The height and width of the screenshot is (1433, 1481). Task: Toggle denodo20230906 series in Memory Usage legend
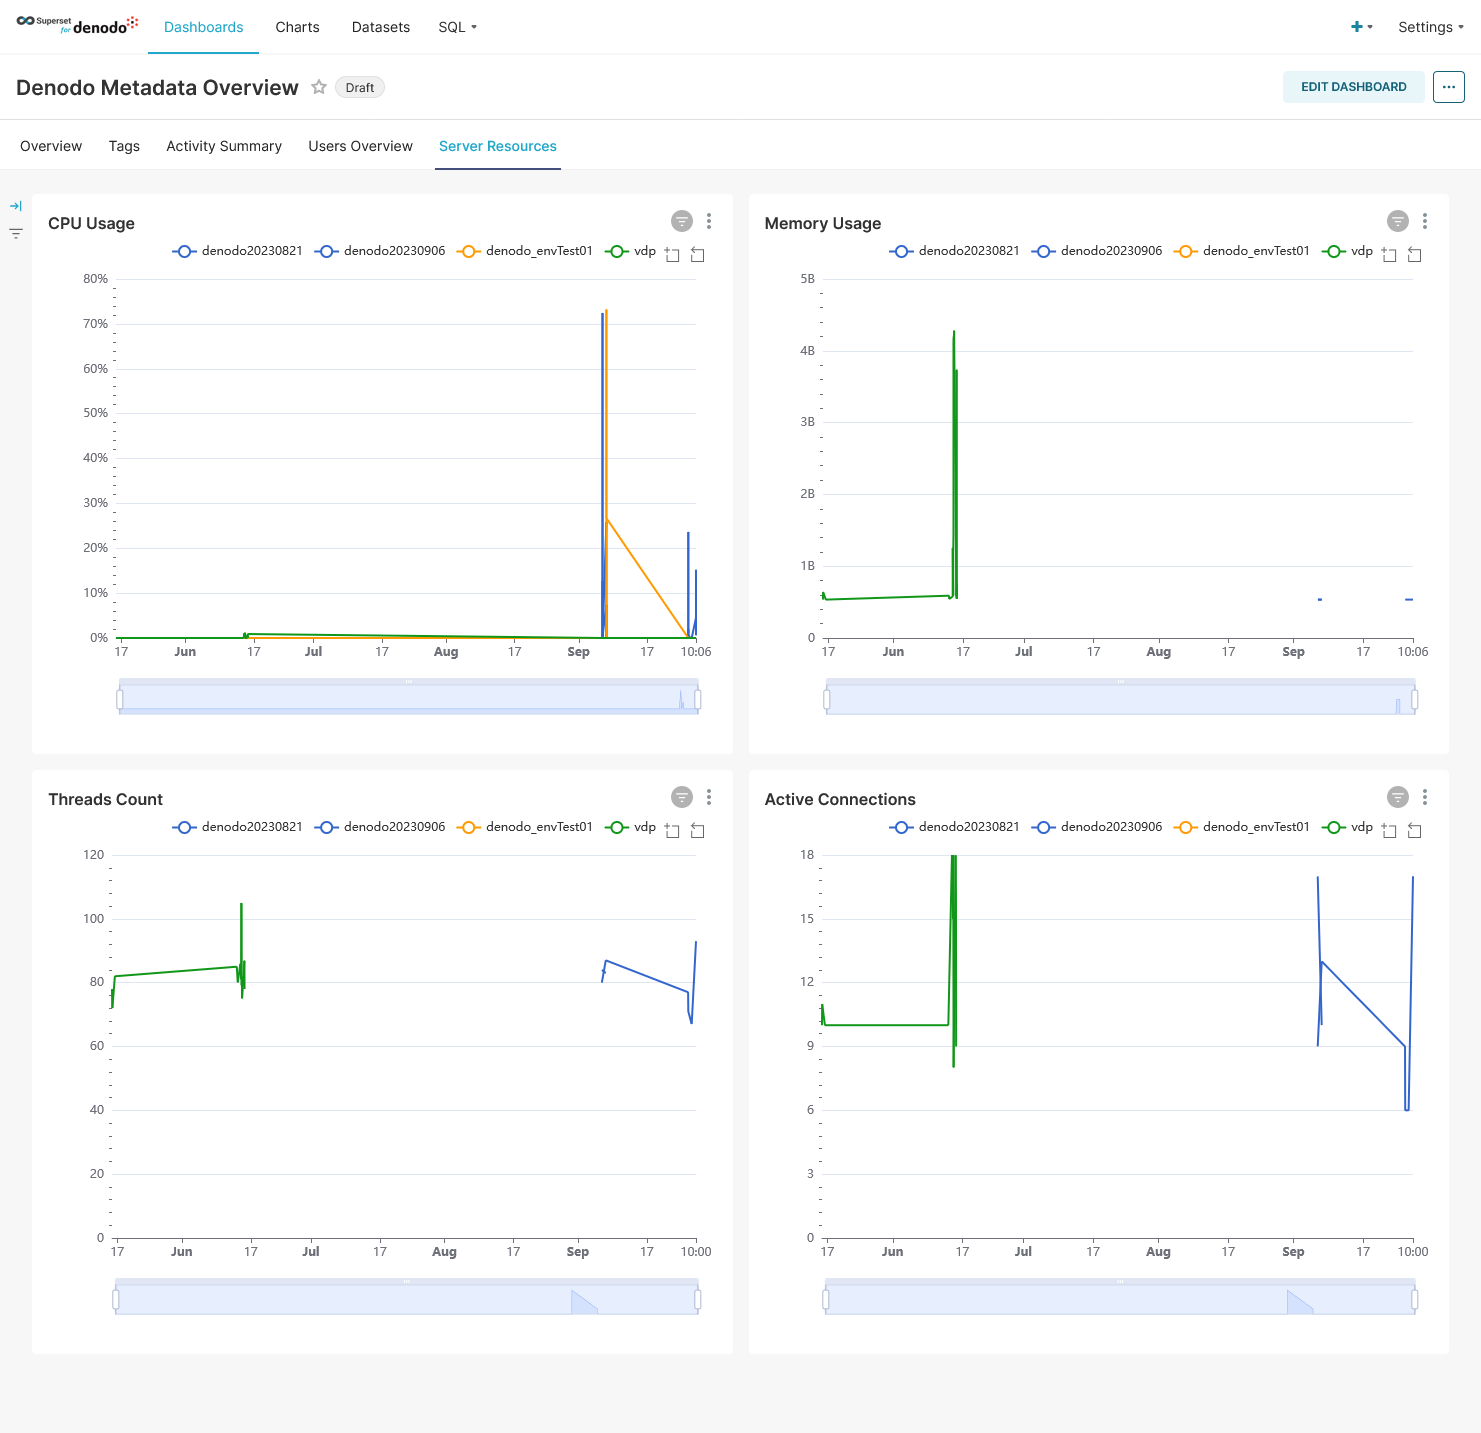point(1097,251)
